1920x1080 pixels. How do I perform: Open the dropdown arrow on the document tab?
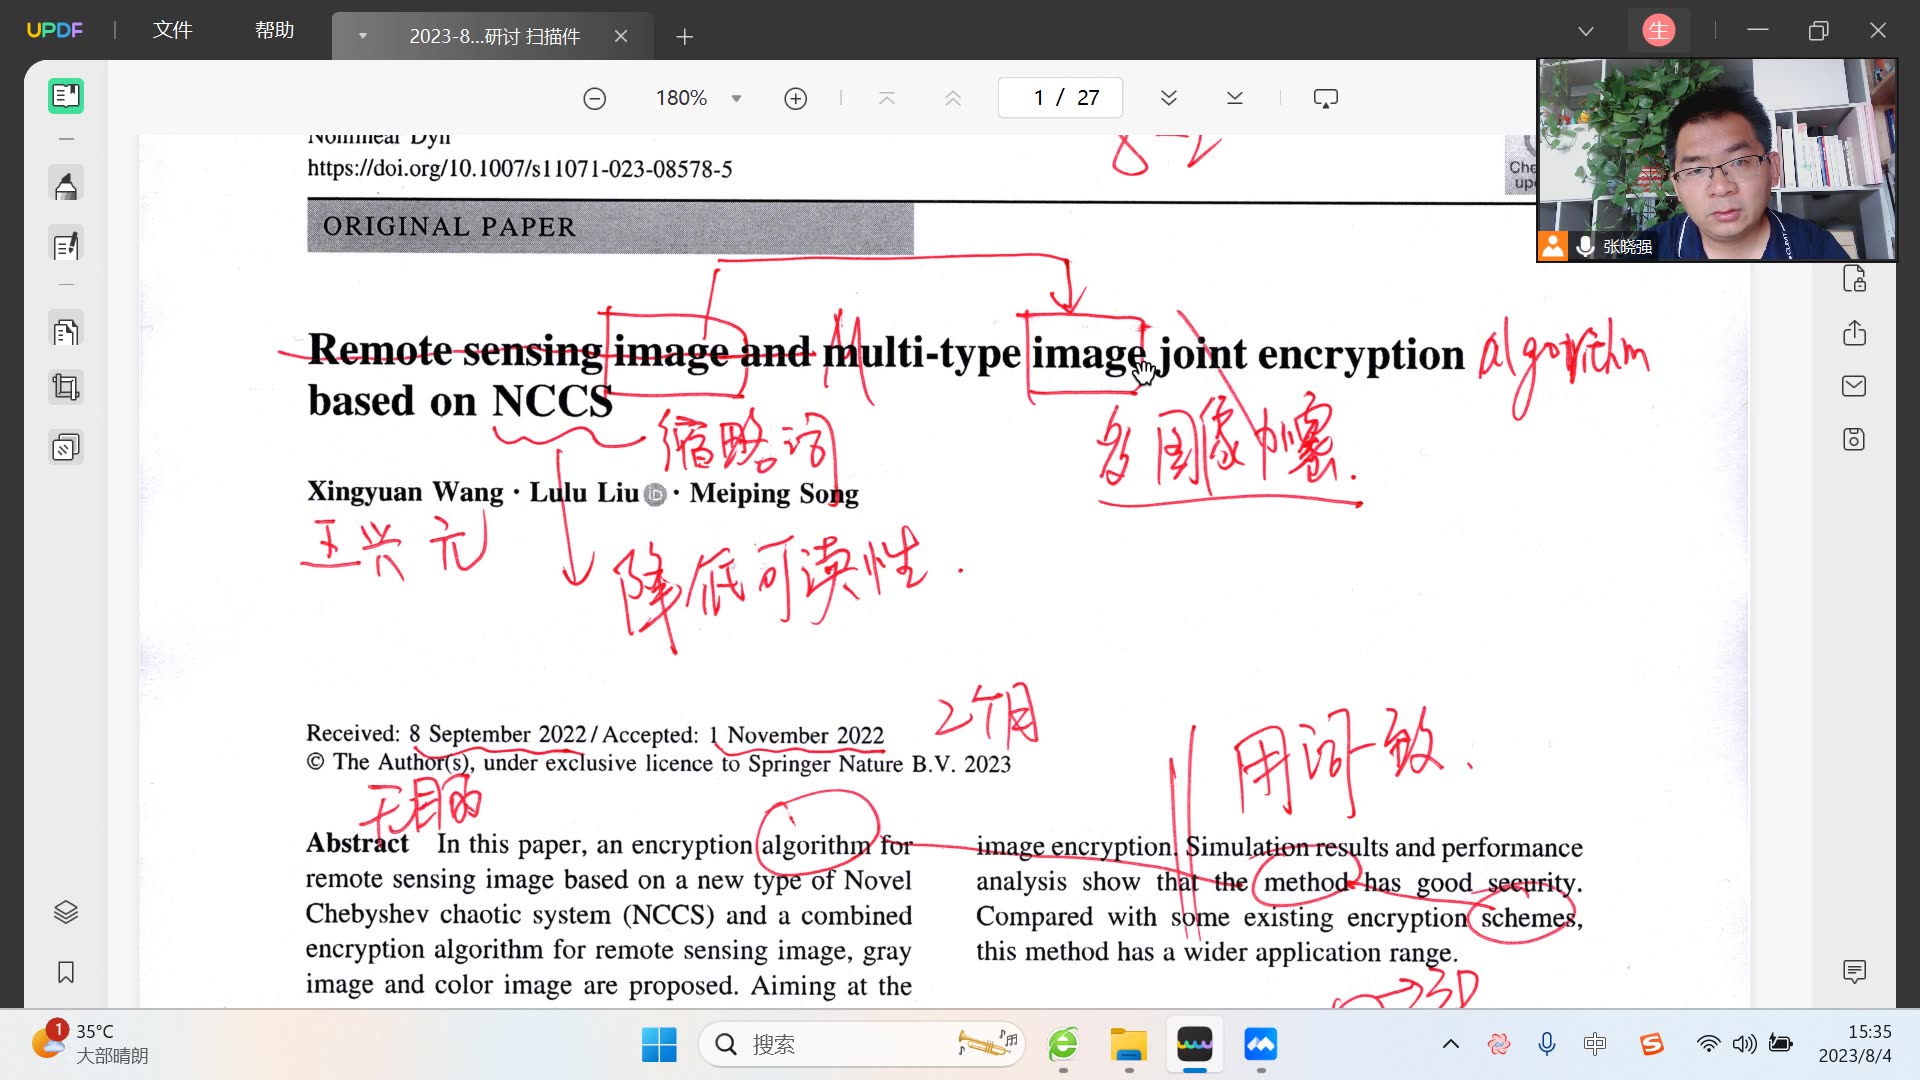[363, 37]
